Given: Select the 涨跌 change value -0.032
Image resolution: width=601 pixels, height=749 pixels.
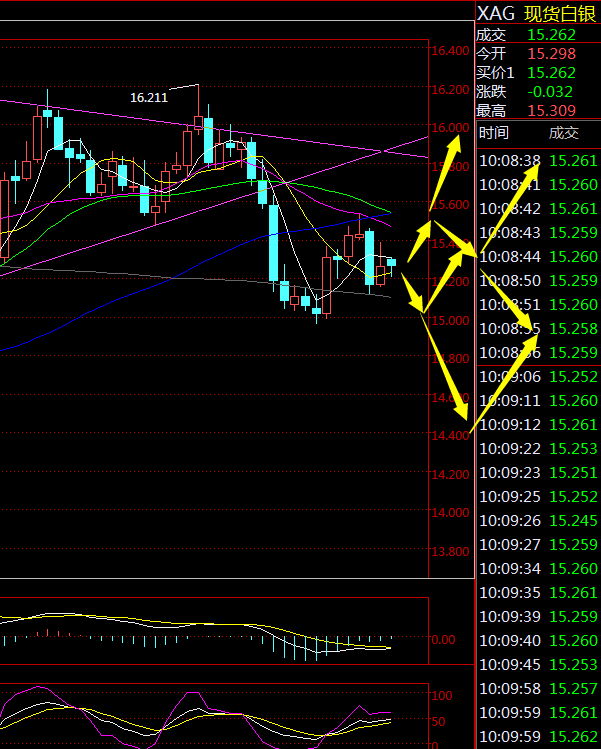Looking at the screenshot, I should point(550,91).
